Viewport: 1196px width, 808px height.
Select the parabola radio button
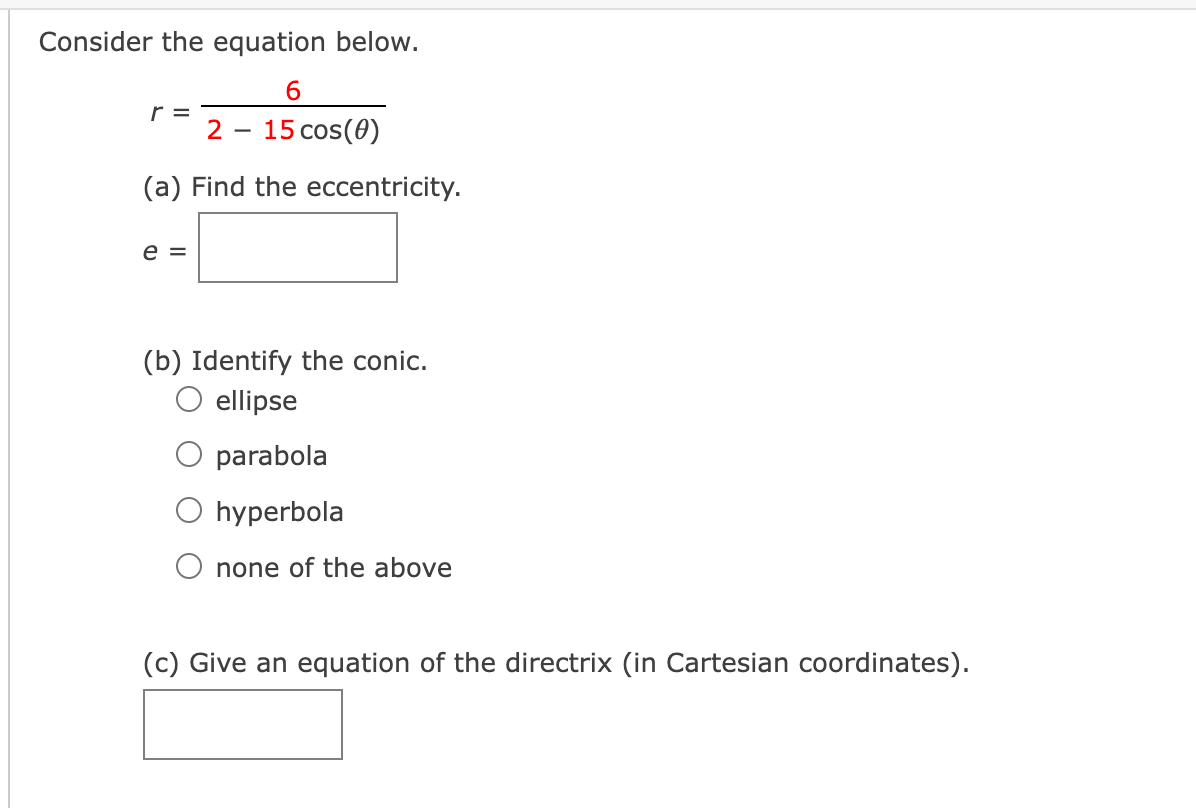[189, 455]
